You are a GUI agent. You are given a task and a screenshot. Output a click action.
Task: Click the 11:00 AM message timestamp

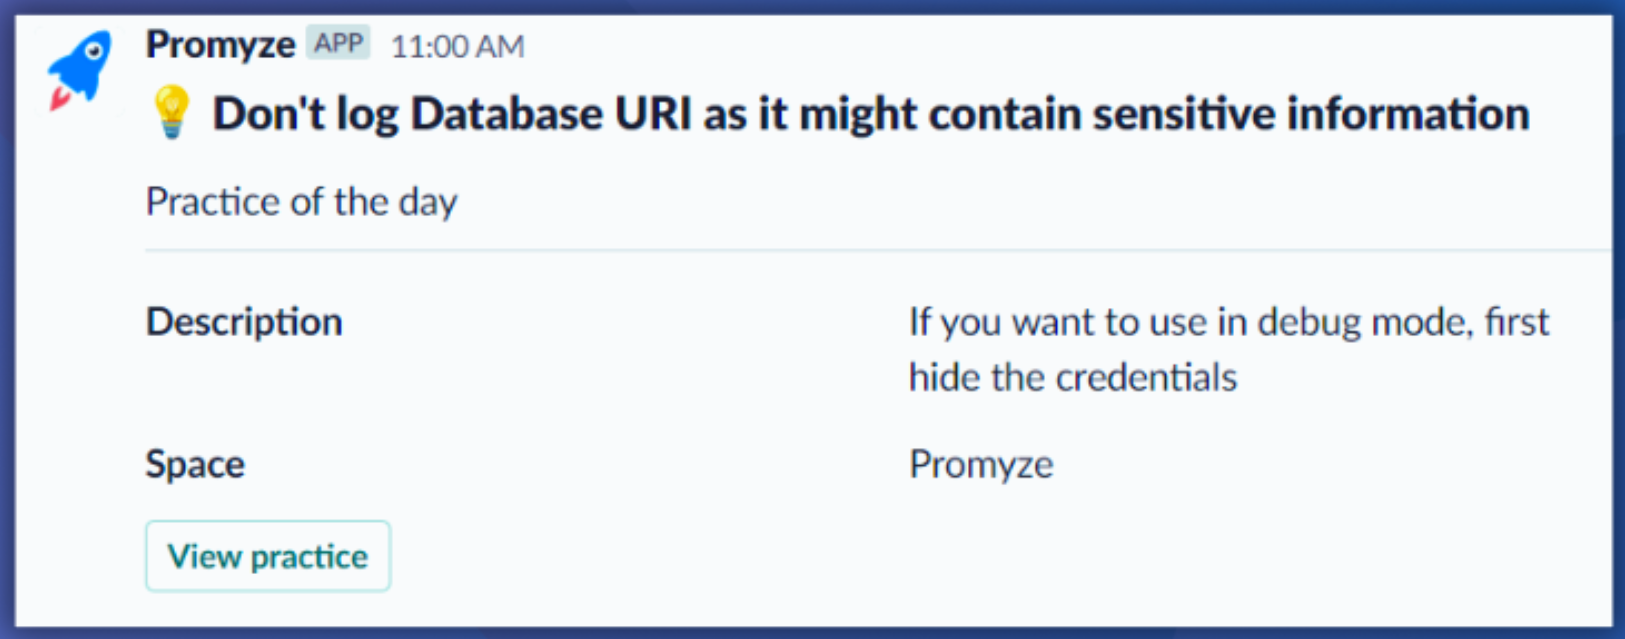point(457,46)
